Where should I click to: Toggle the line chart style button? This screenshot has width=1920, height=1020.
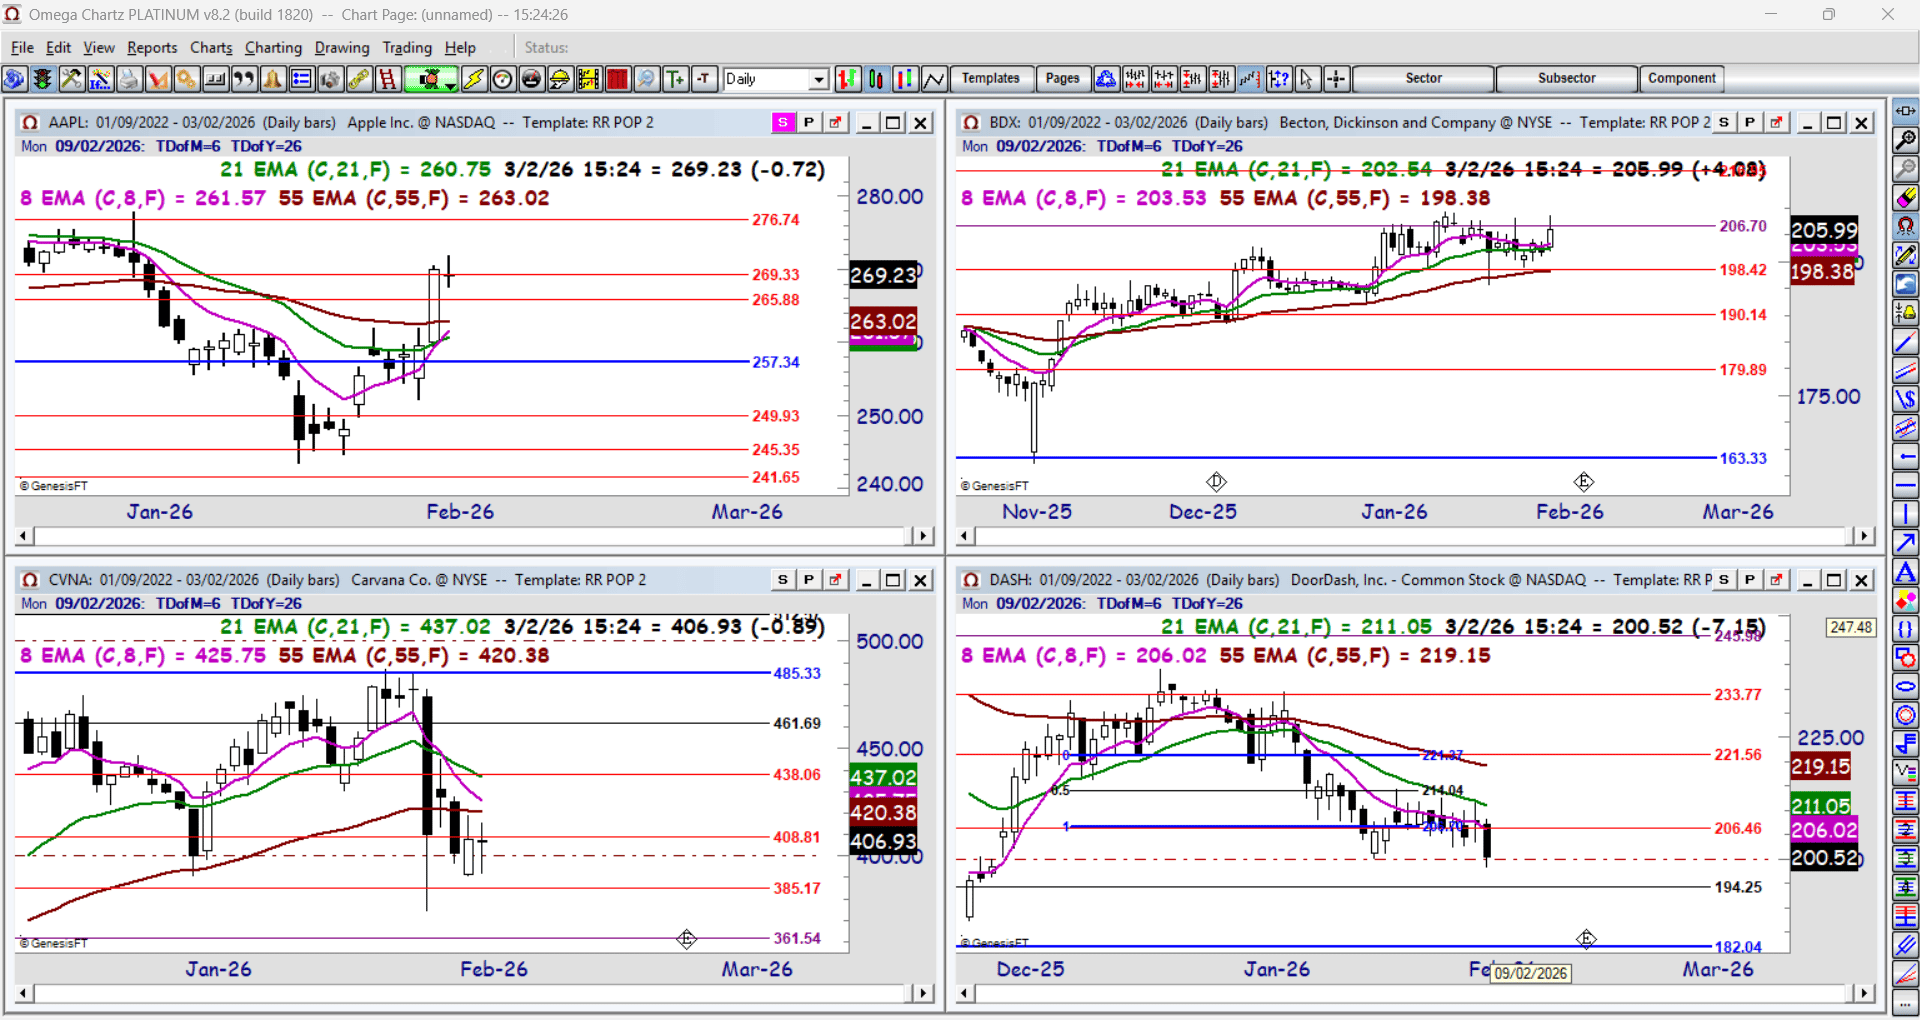coord(935,79)
